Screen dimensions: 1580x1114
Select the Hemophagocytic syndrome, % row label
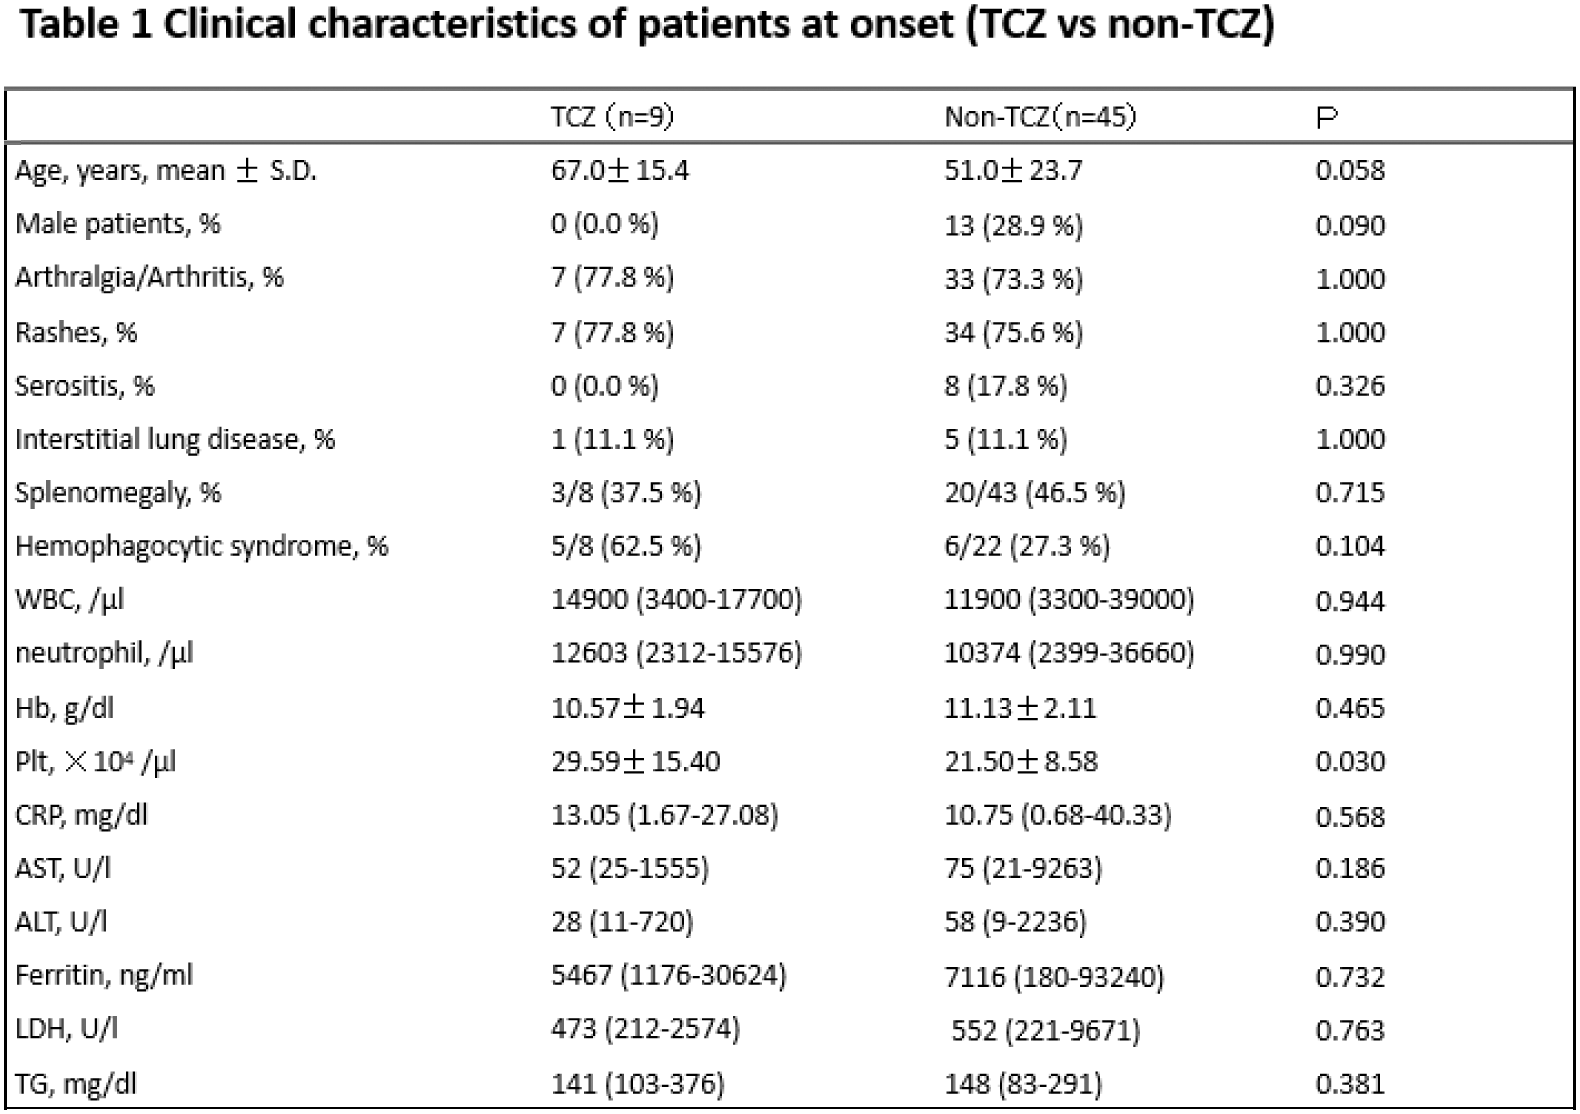pyautogui.click(x=201, y=547)
